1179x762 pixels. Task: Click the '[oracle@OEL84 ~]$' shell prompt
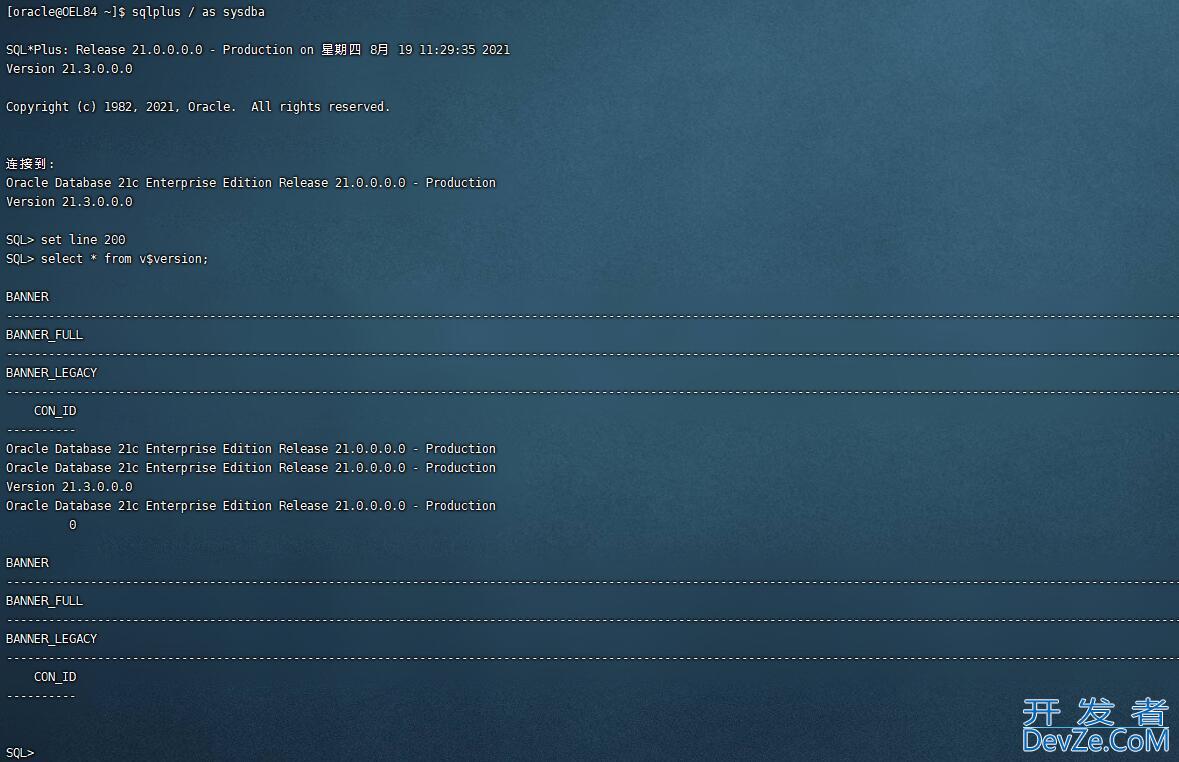(65, 12)
